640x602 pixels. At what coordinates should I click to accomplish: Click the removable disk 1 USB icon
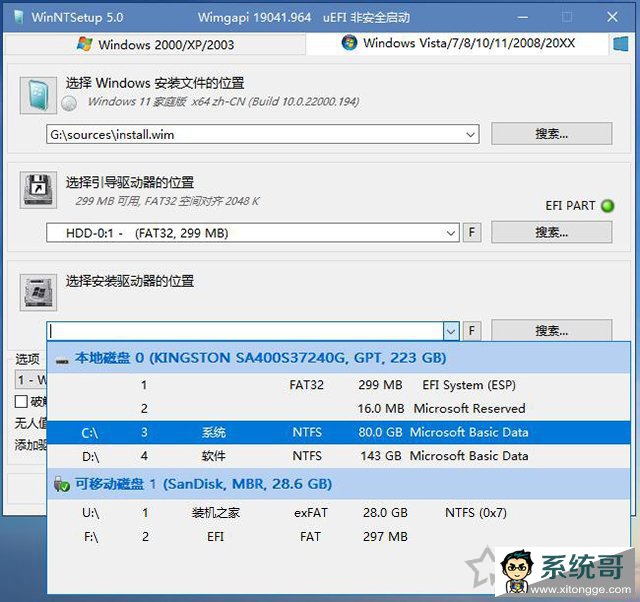(x=62, y=484)
